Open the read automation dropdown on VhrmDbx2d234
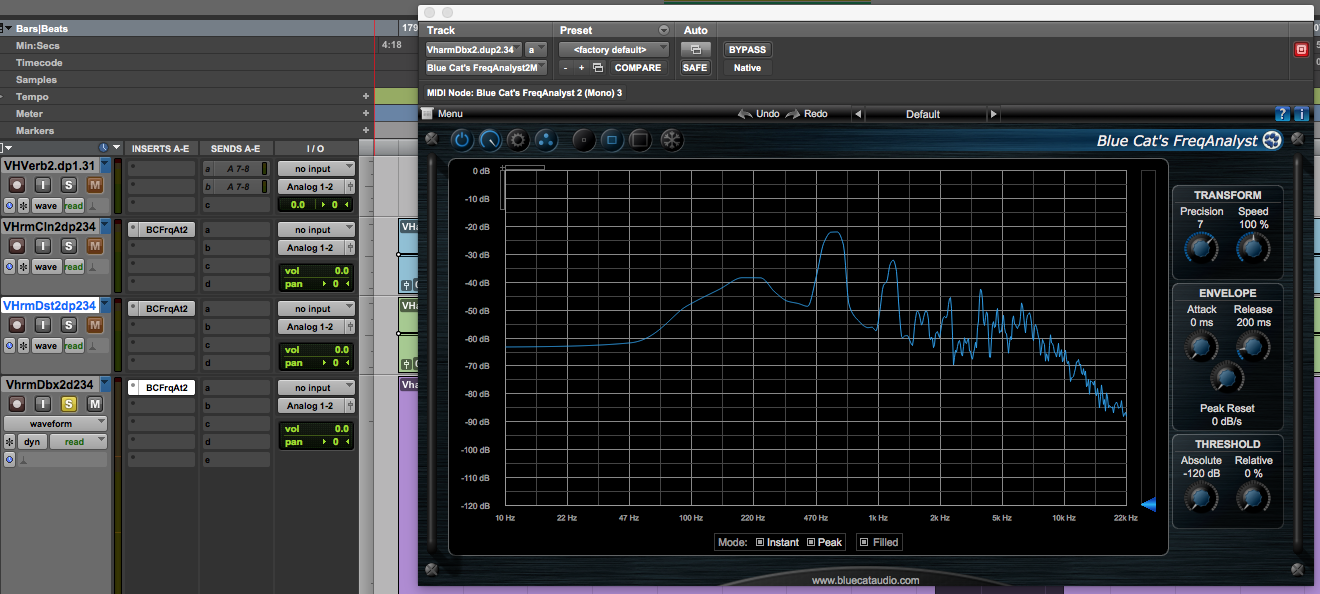The height and width of the screenshot is (594, 1320). click(80, 442)
